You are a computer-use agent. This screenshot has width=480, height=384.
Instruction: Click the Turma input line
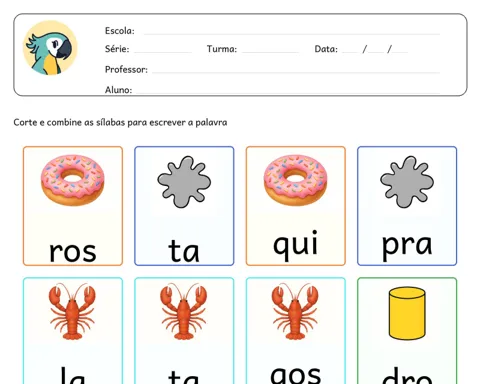click(270, 50)
